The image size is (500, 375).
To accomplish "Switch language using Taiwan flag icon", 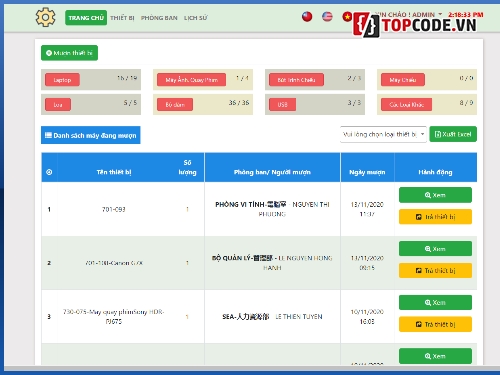I will pyautogui.click(x=307, y=16).
